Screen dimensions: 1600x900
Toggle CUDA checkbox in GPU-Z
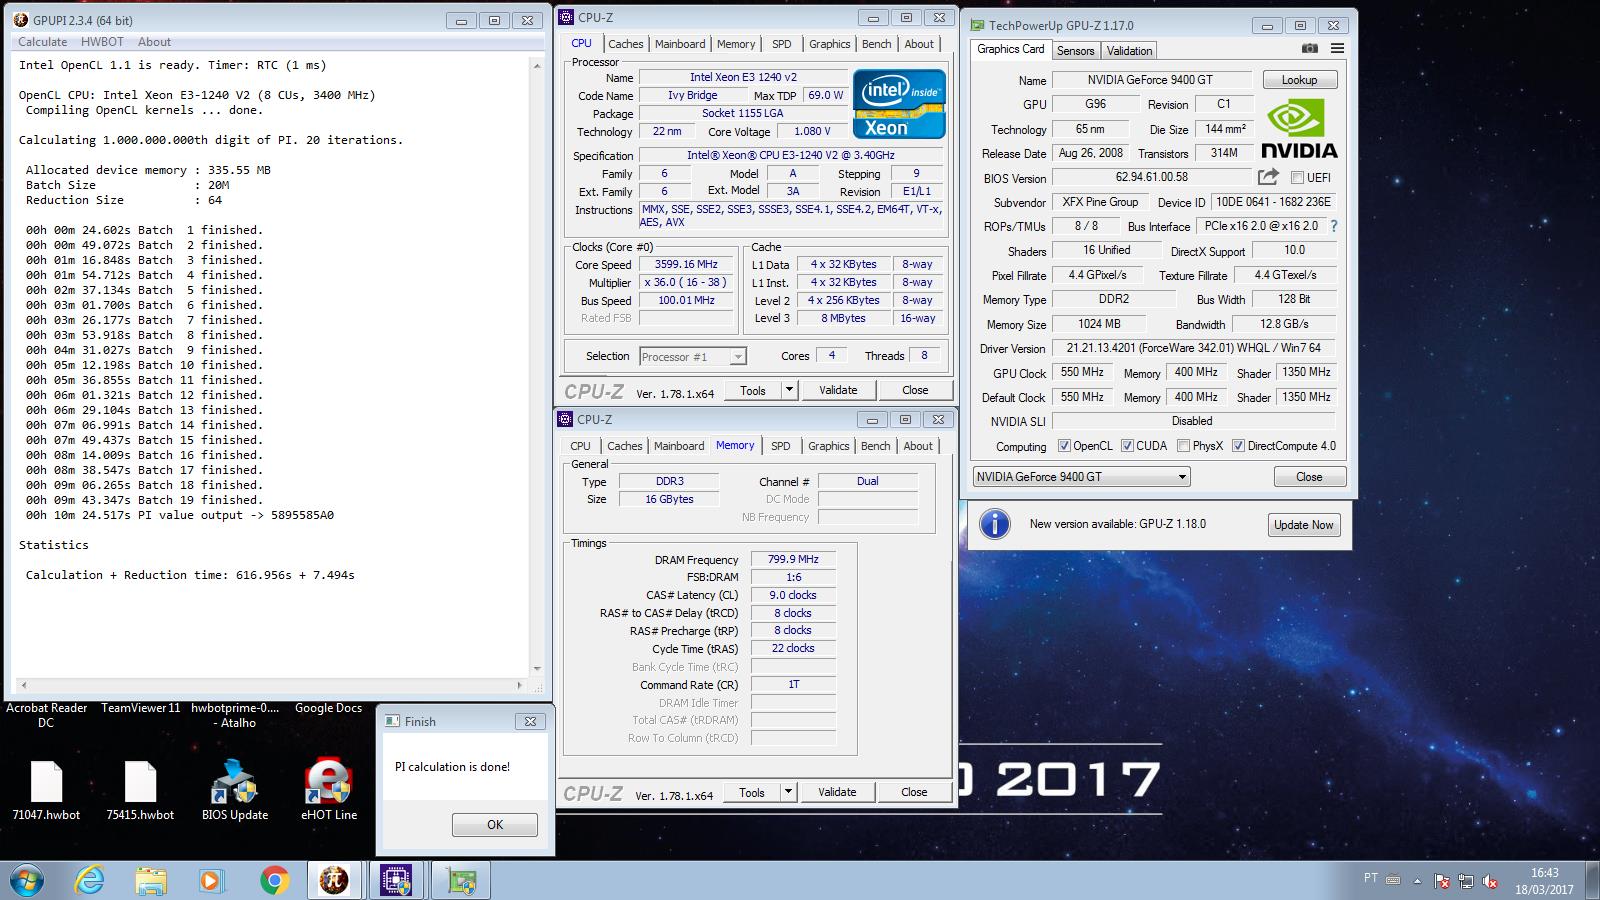pos(1127,446)
